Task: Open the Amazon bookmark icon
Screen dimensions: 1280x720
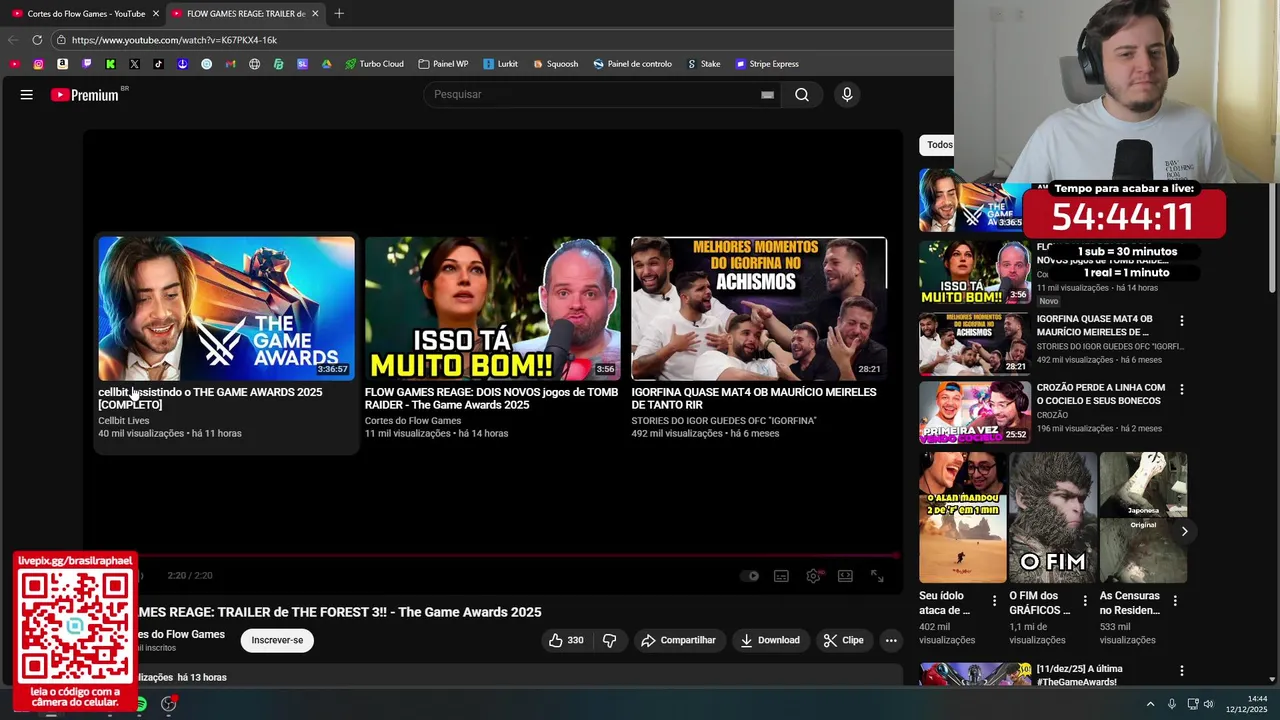Action: pyautogui.click(x=62, y=64)
